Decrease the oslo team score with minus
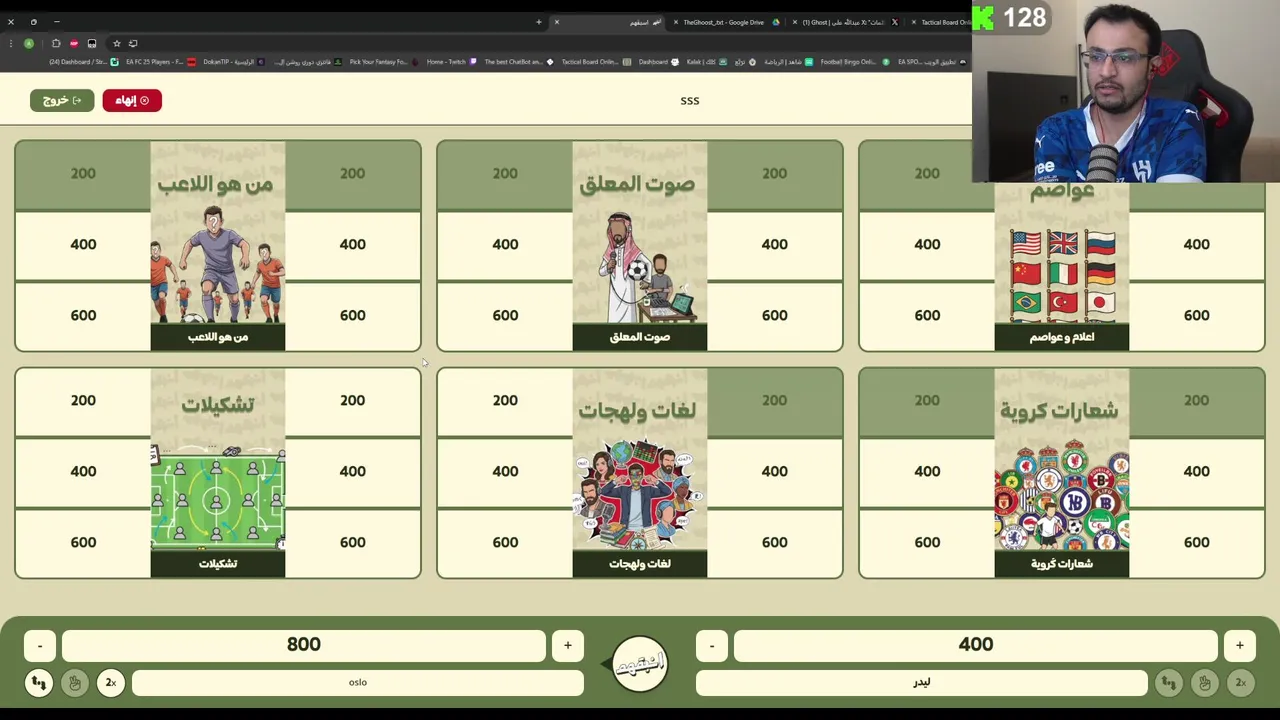The width and height of the screenshot is (1280, 720). 40,646
